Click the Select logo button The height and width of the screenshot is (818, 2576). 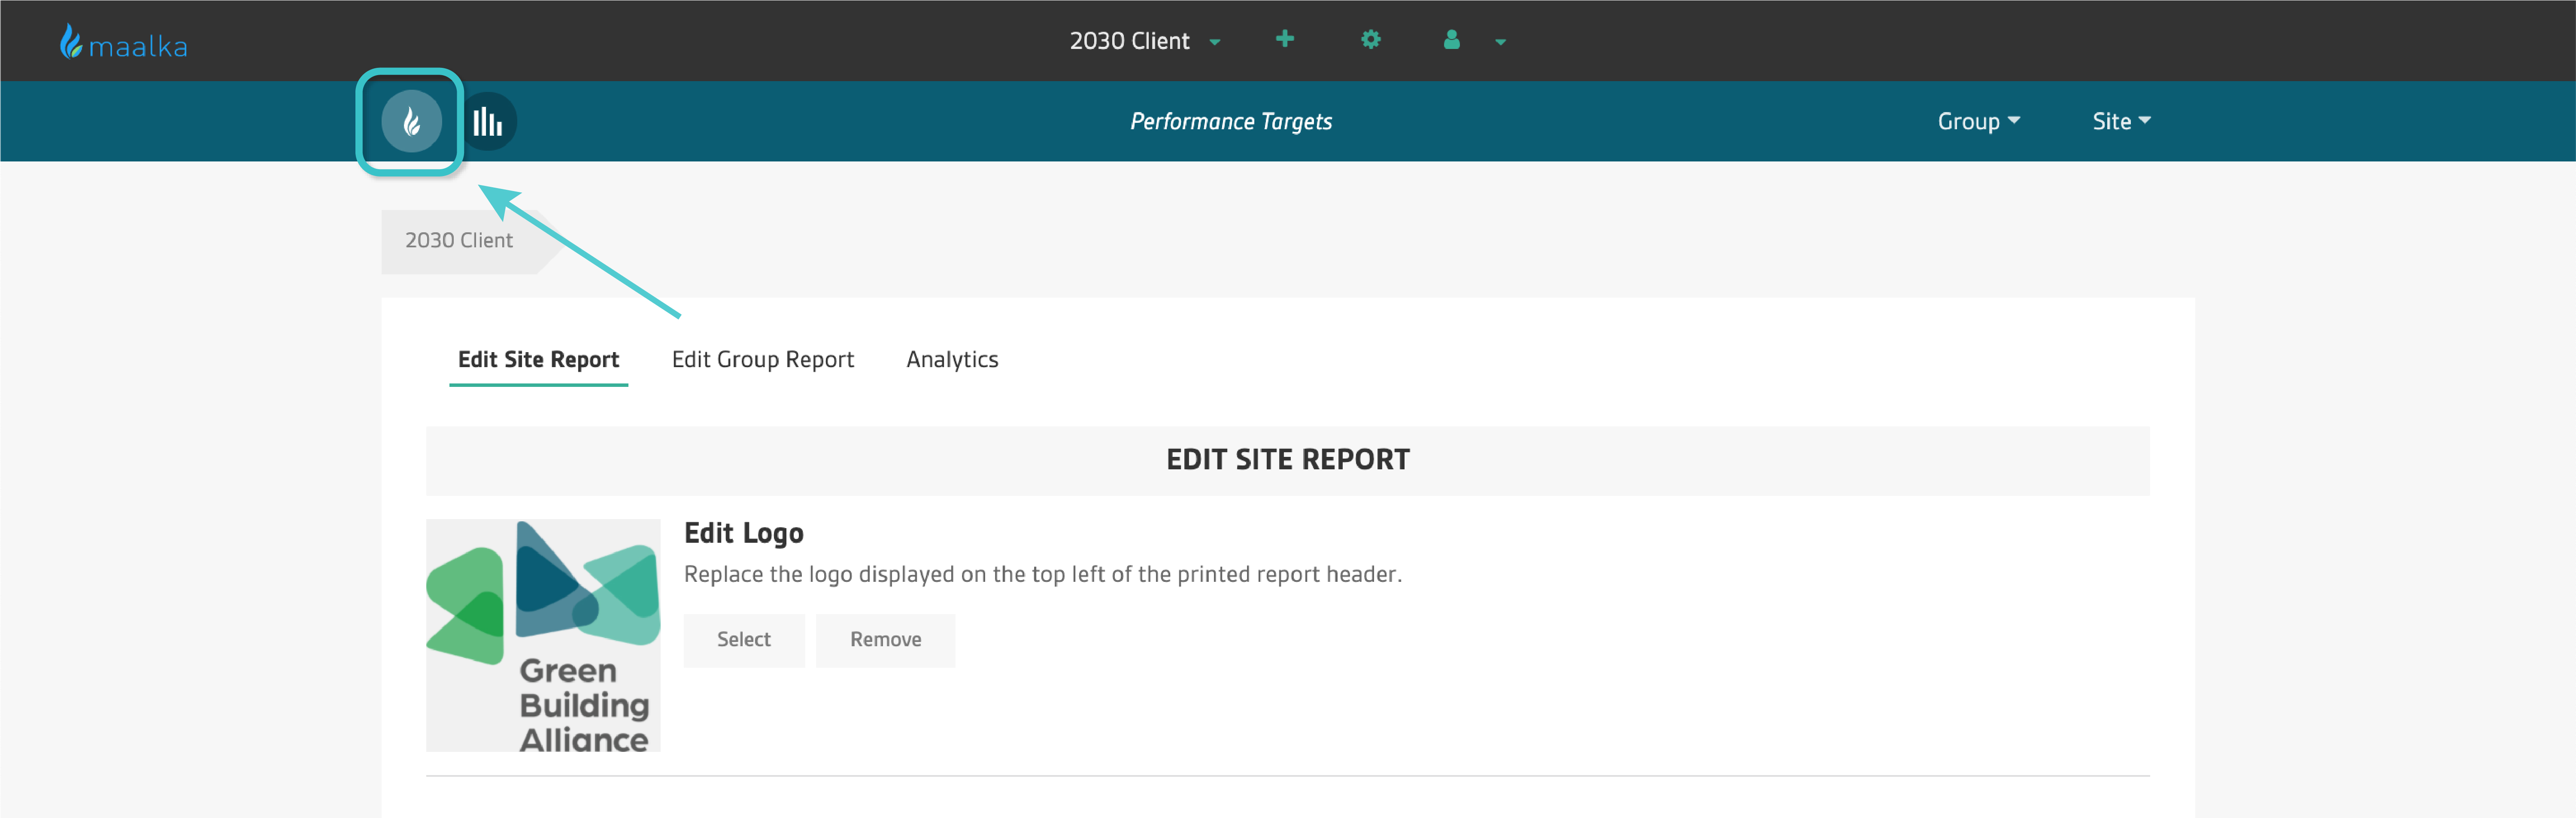pyautogui.click(x=744, y=640)
